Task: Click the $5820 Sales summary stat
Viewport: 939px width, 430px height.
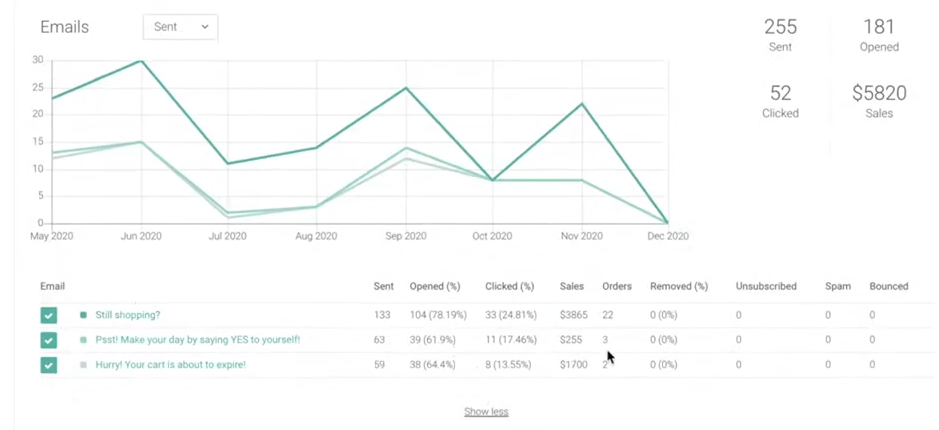Action: pos(879,101)
